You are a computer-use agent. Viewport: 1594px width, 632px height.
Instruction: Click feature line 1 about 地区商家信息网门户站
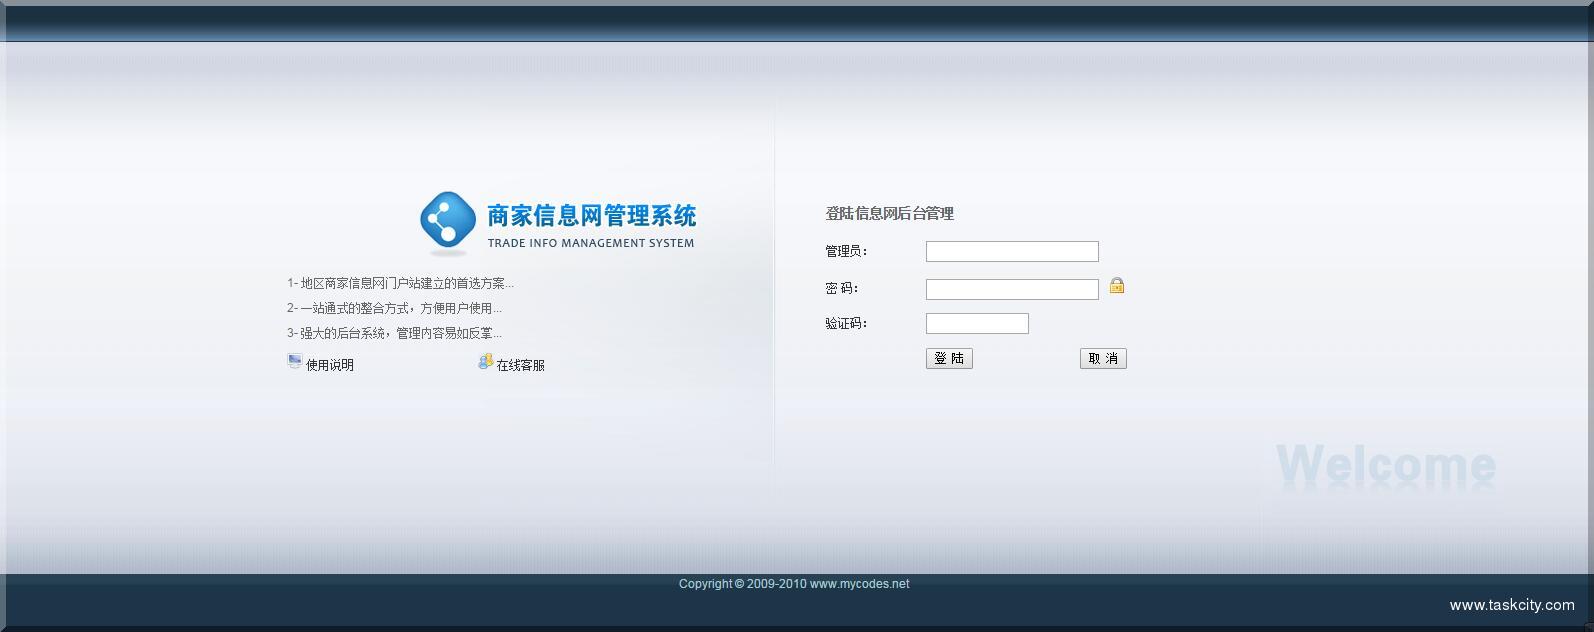[x=400, y=283]
